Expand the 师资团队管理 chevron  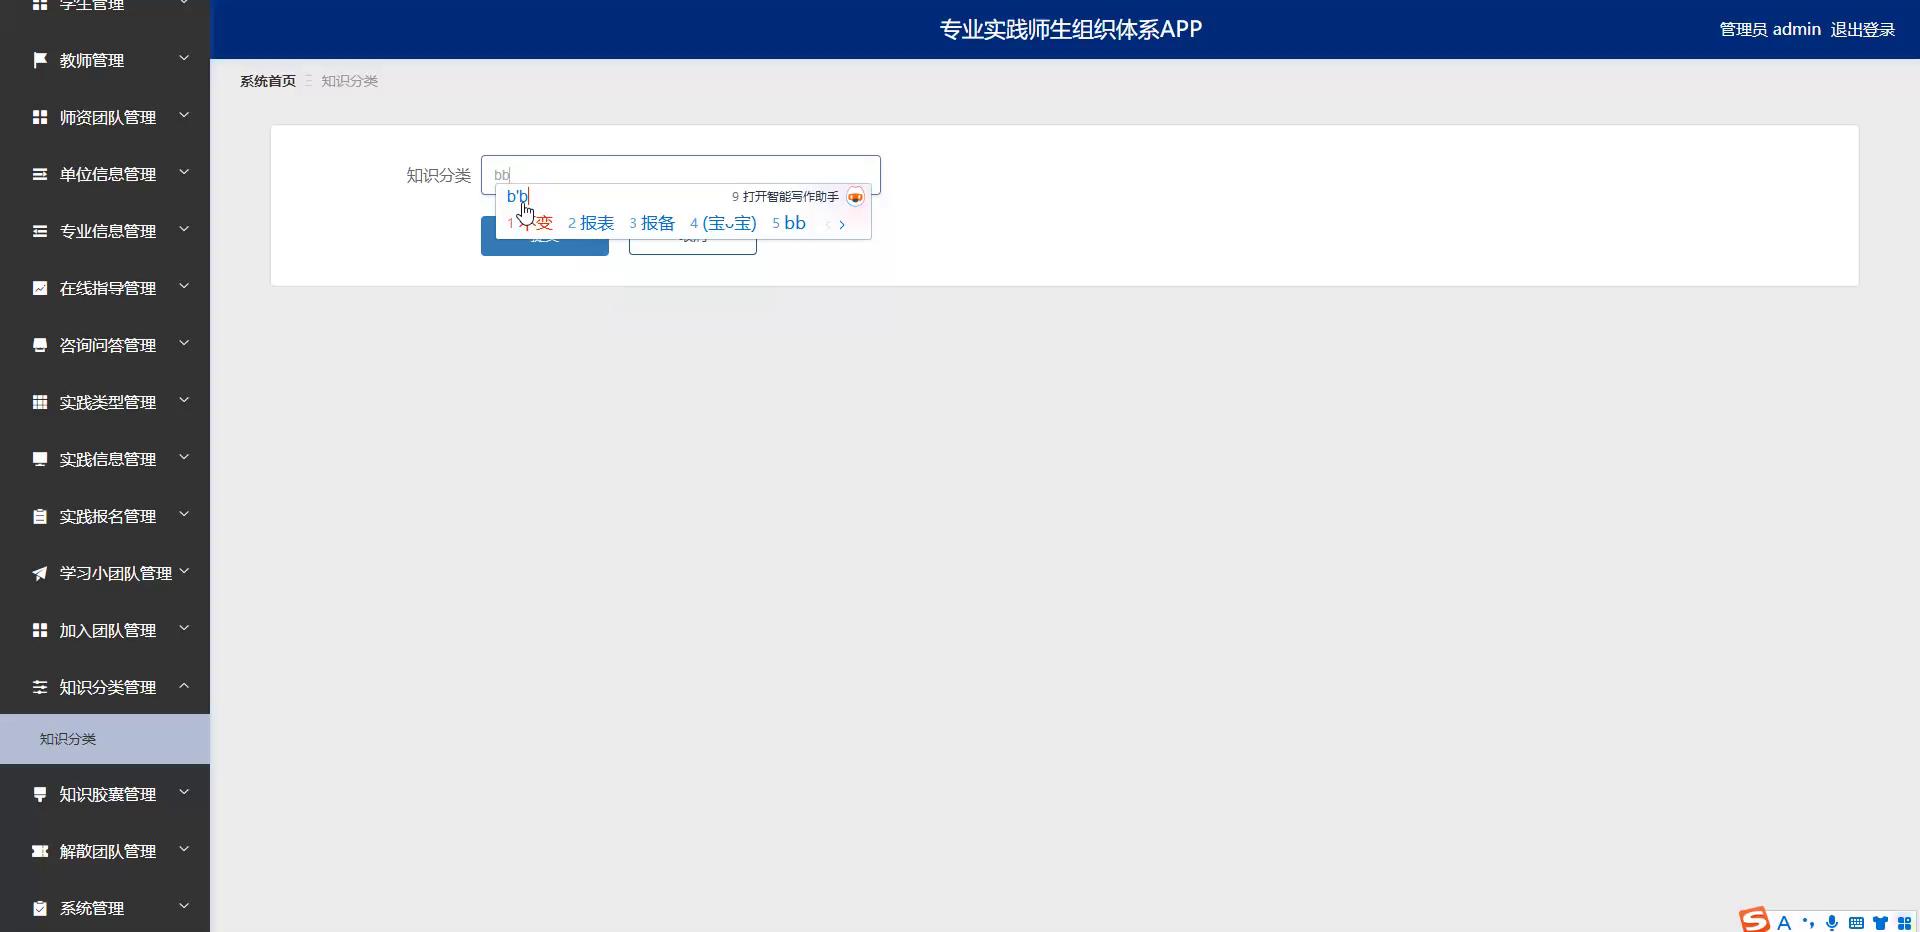(184, 116)
